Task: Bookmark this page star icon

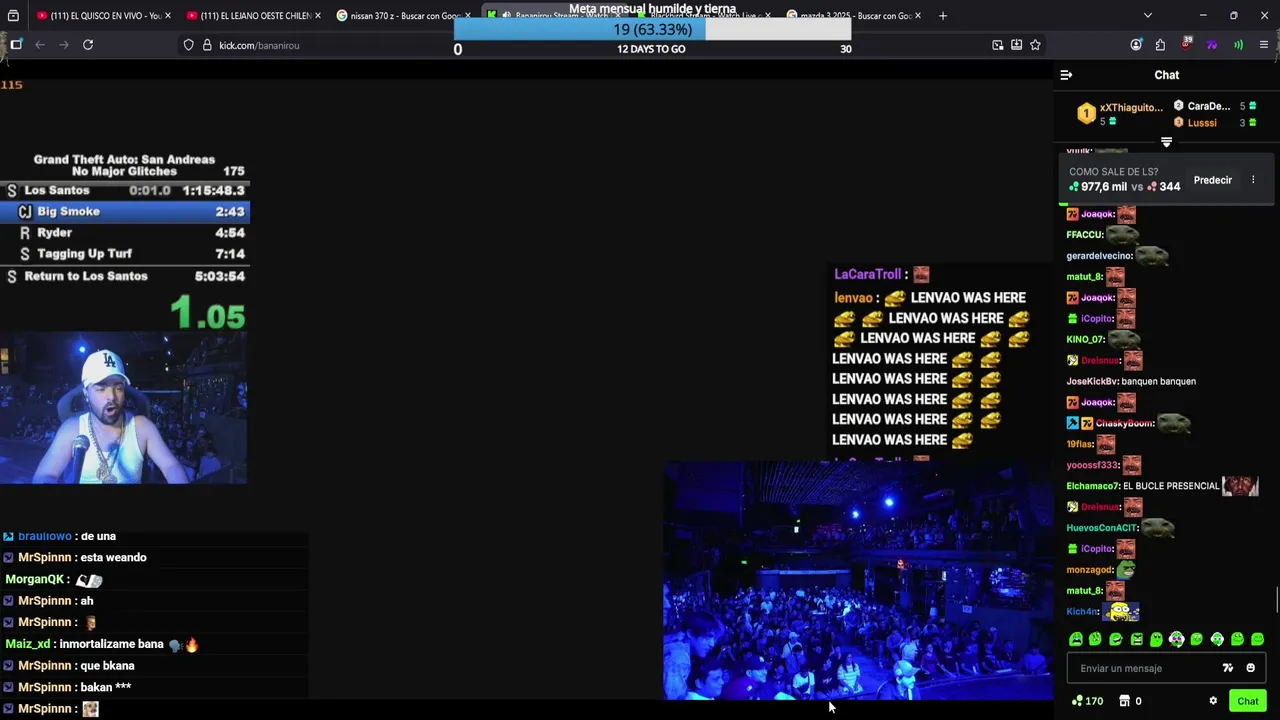Action: (1035, 45)
